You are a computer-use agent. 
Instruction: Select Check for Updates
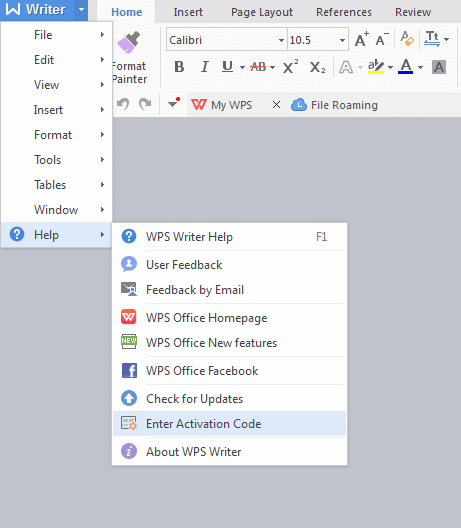point(229,399)
